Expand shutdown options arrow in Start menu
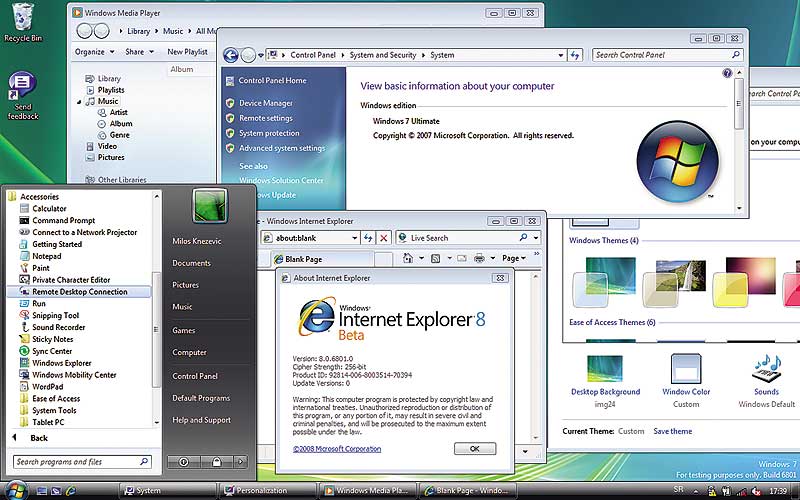Screen dimensions: 800x500 click(x=241, y=462)
